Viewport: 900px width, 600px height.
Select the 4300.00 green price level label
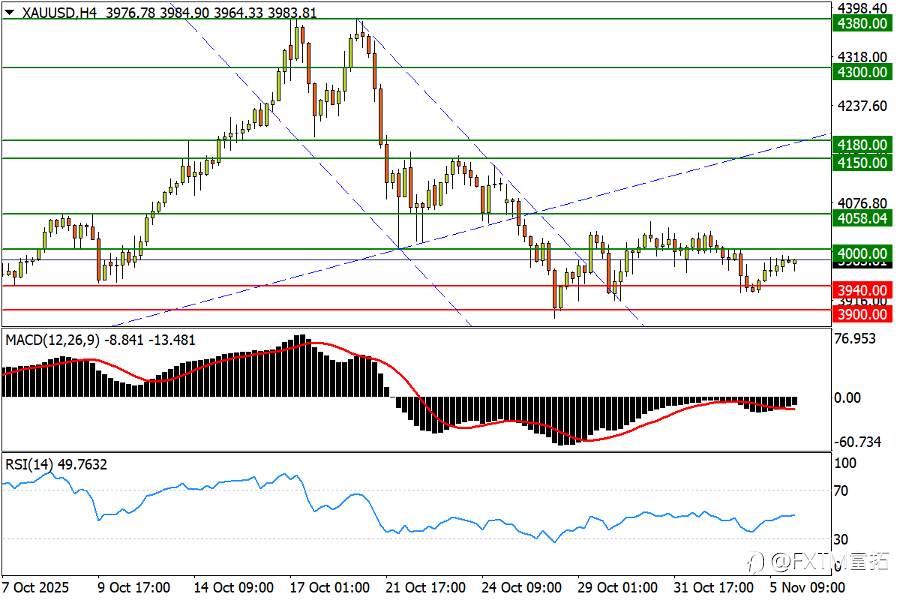tap(862, 72)
